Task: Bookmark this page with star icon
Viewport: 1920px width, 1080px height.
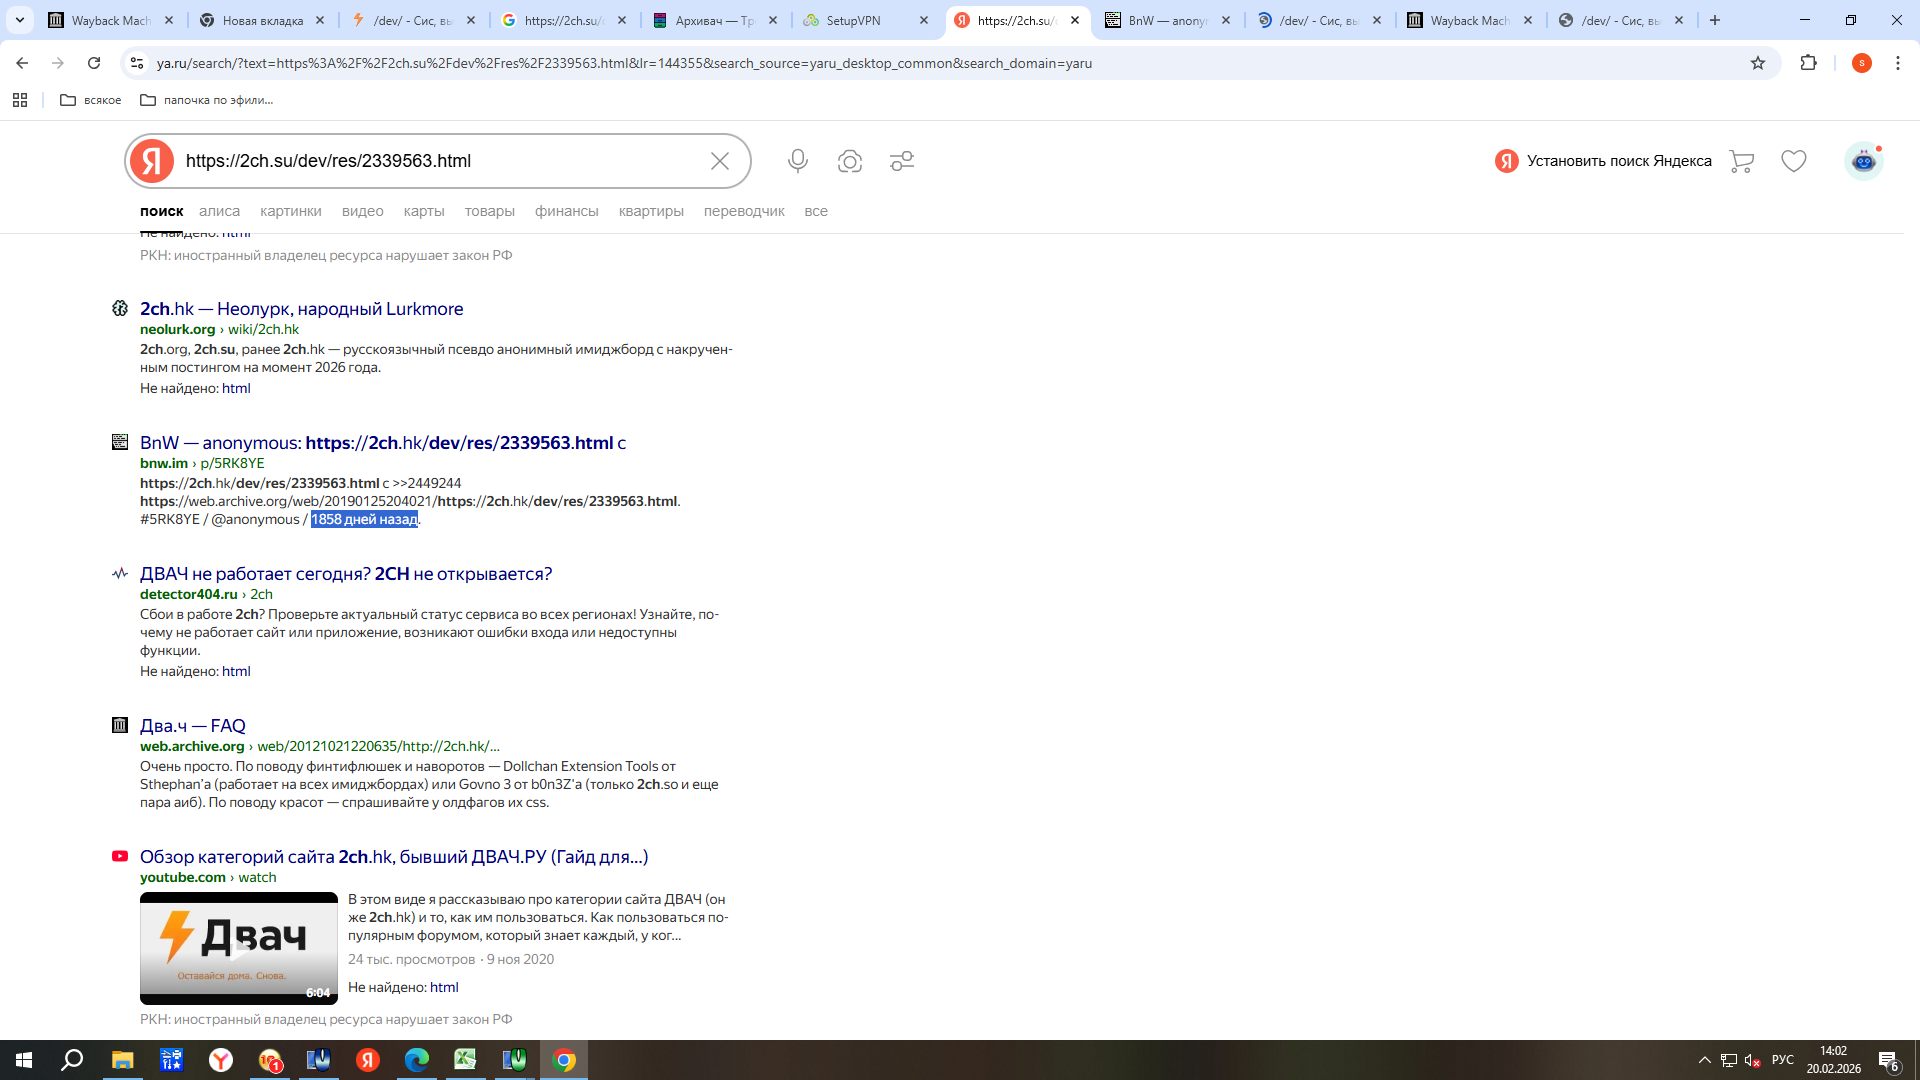Action: coord(1758,63)
